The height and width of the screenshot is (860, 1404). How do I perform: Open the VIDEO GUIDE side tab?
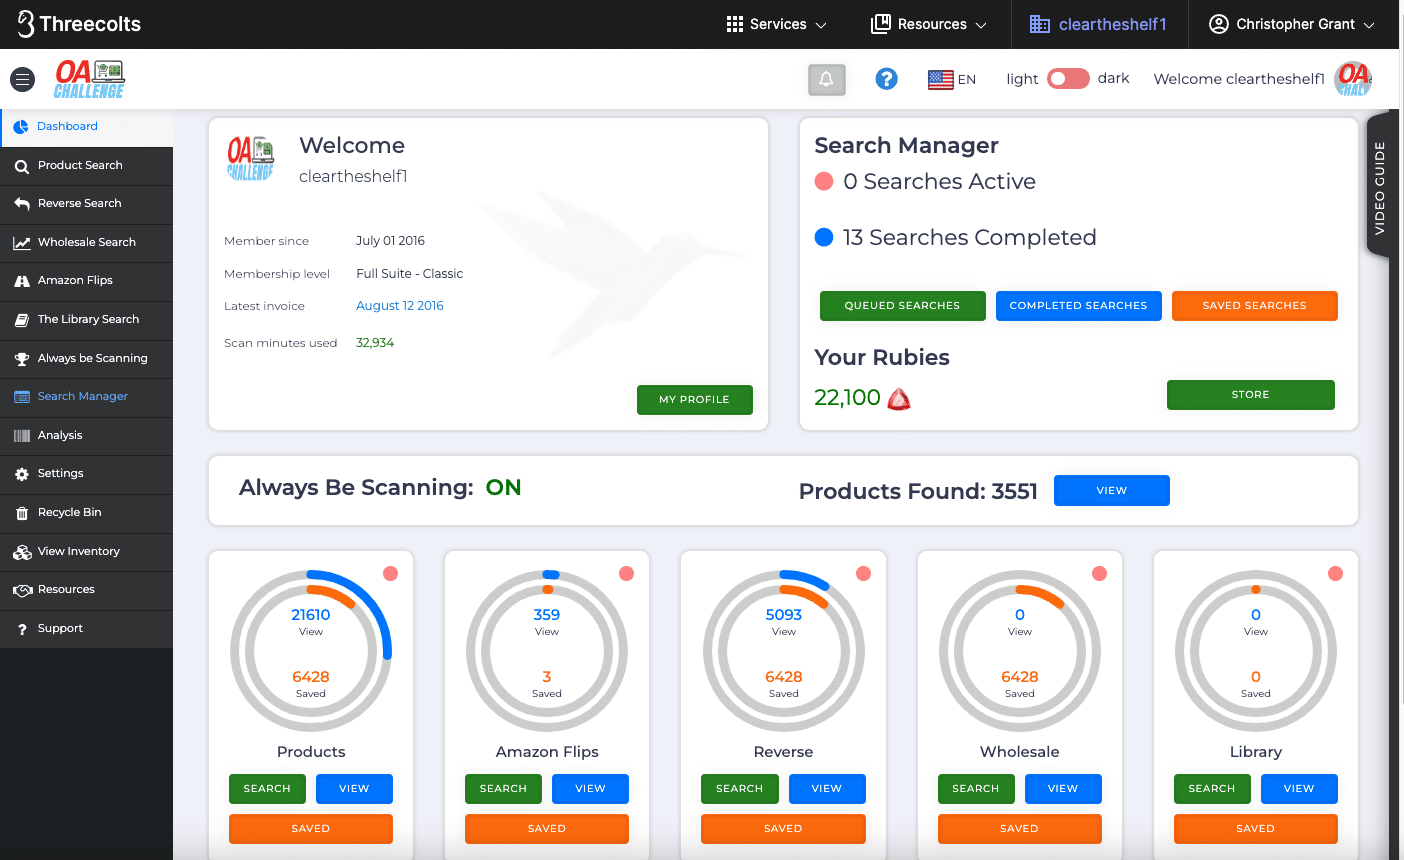pos(1379,188)
